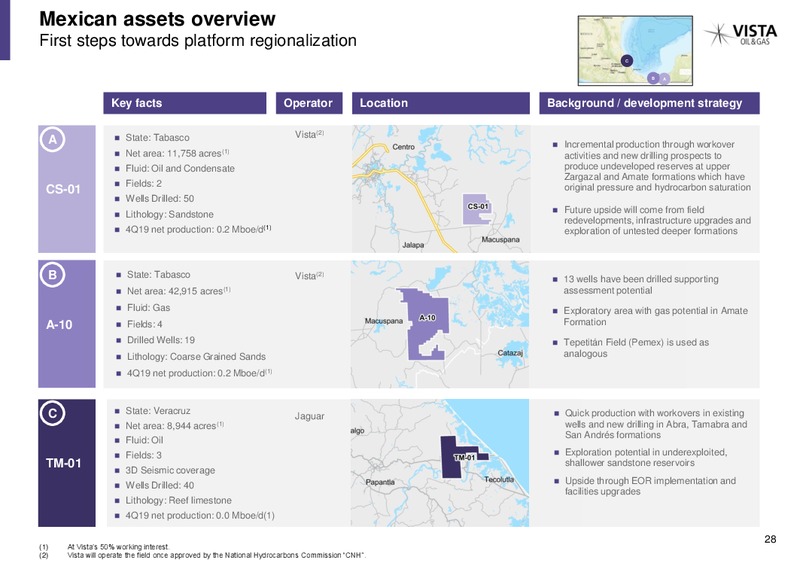This screenshot has width=800, height=563.
Task: Select the Background / development strategy header
Action: (649, 103)
